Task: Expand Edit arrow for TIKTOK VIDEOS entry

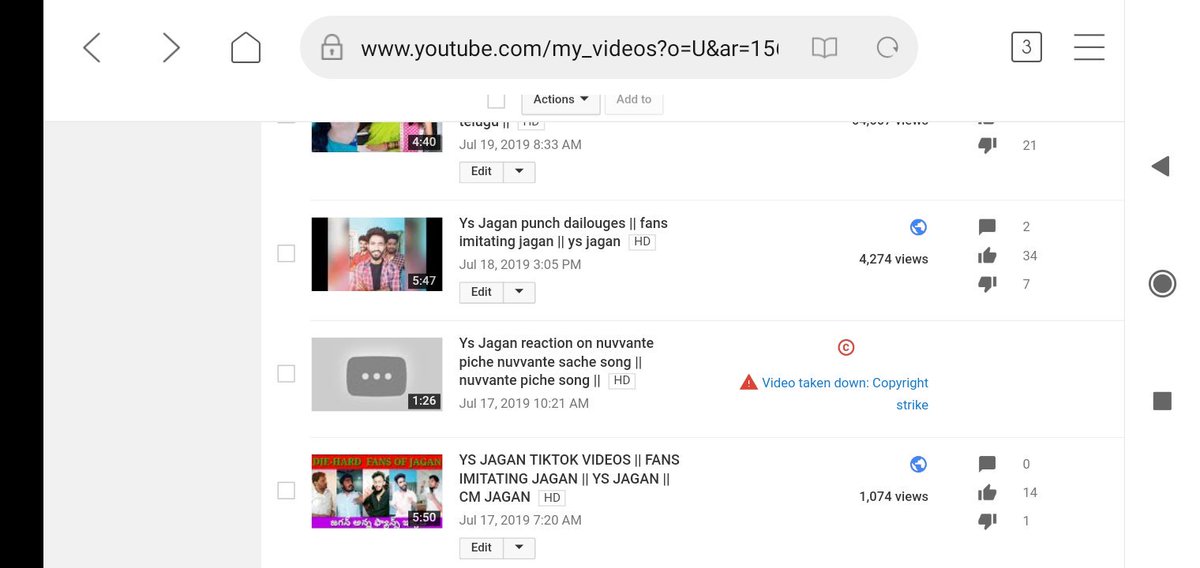Action: pyautogui.click(x=518, y=548)
